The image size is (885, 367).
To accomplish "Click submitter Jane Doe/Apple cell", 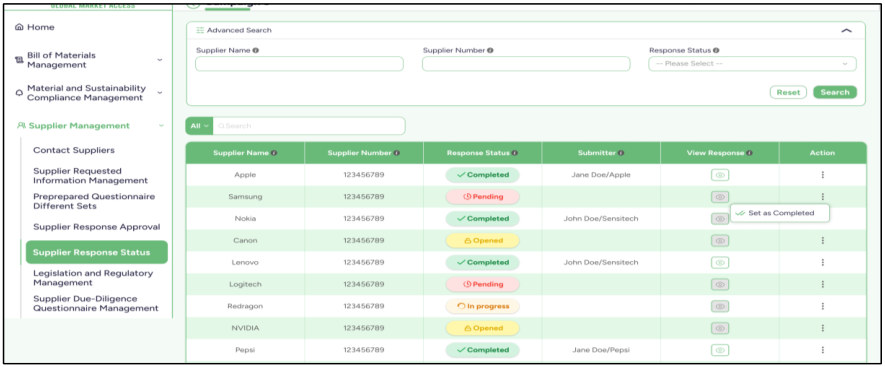I will 601,175.
